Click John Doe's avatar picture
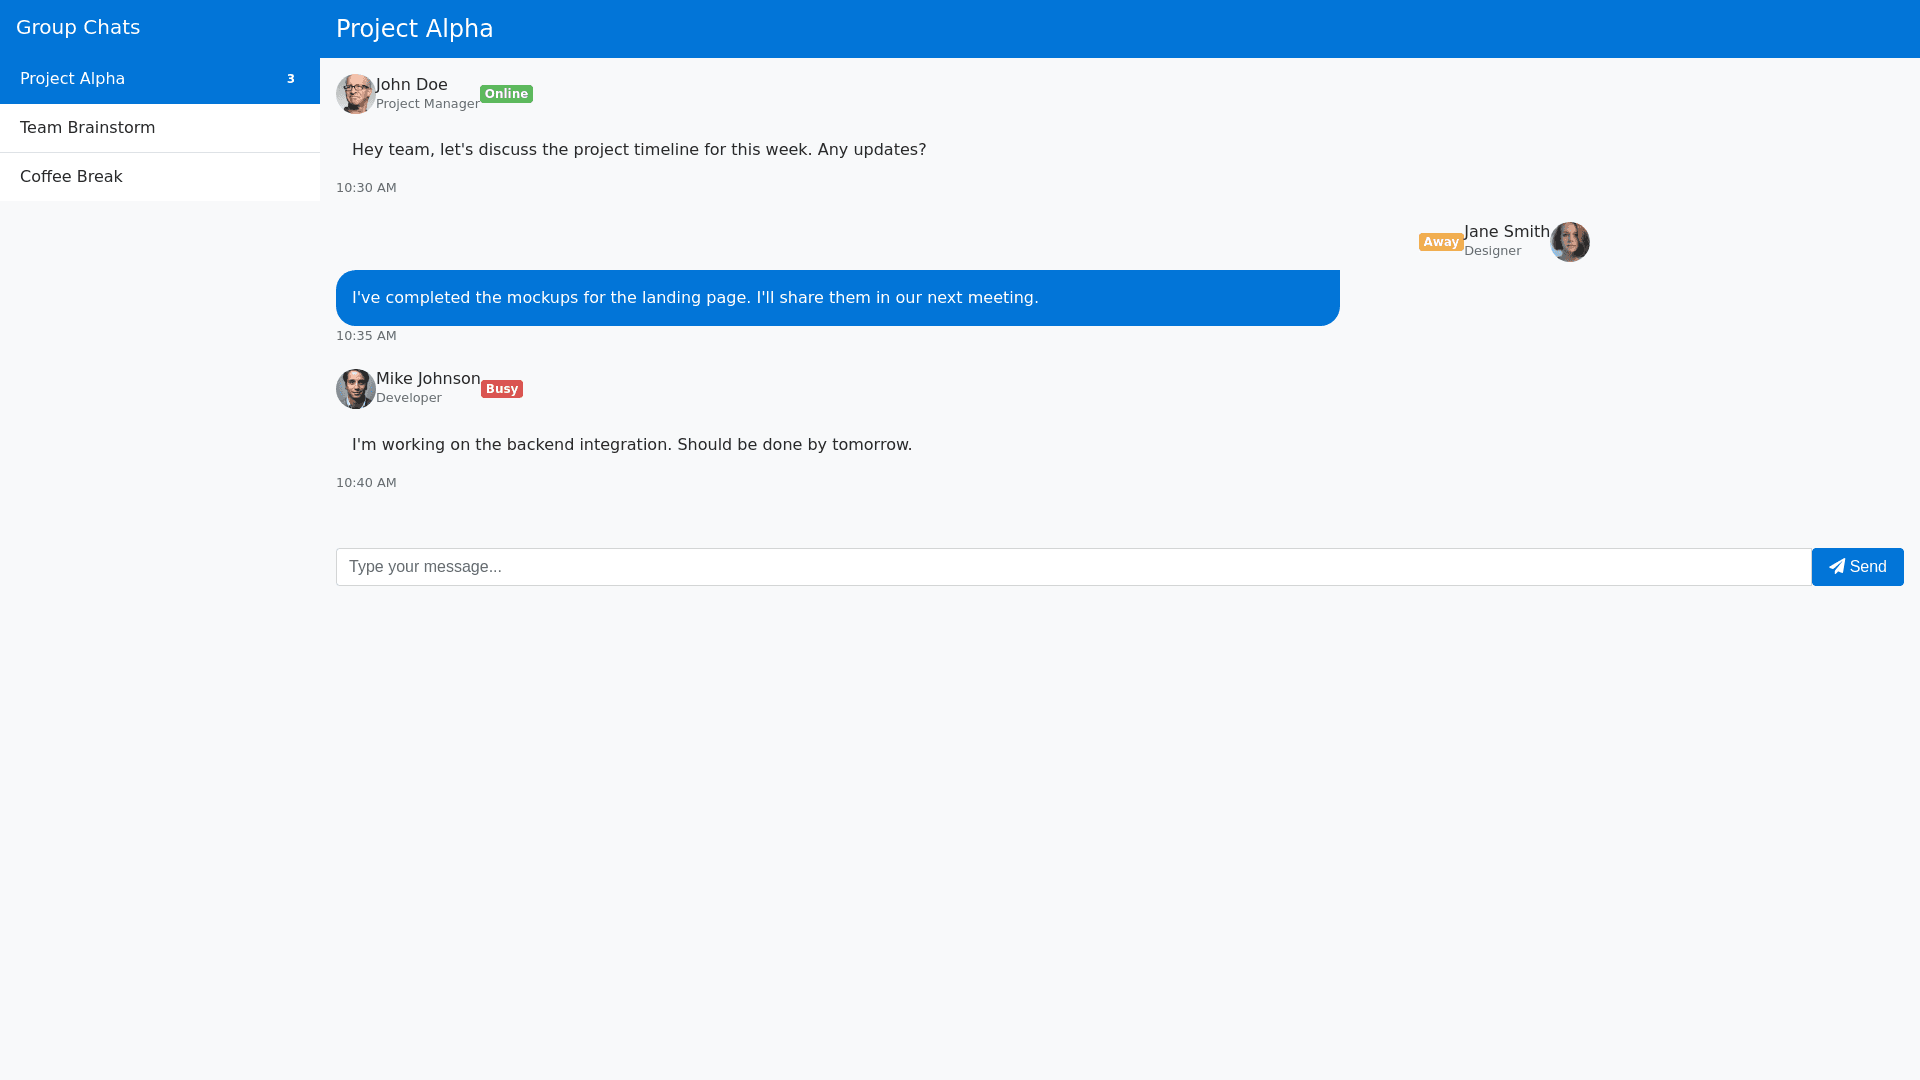This screenshot has height=1080, width=1920. (x=355, y=94)
